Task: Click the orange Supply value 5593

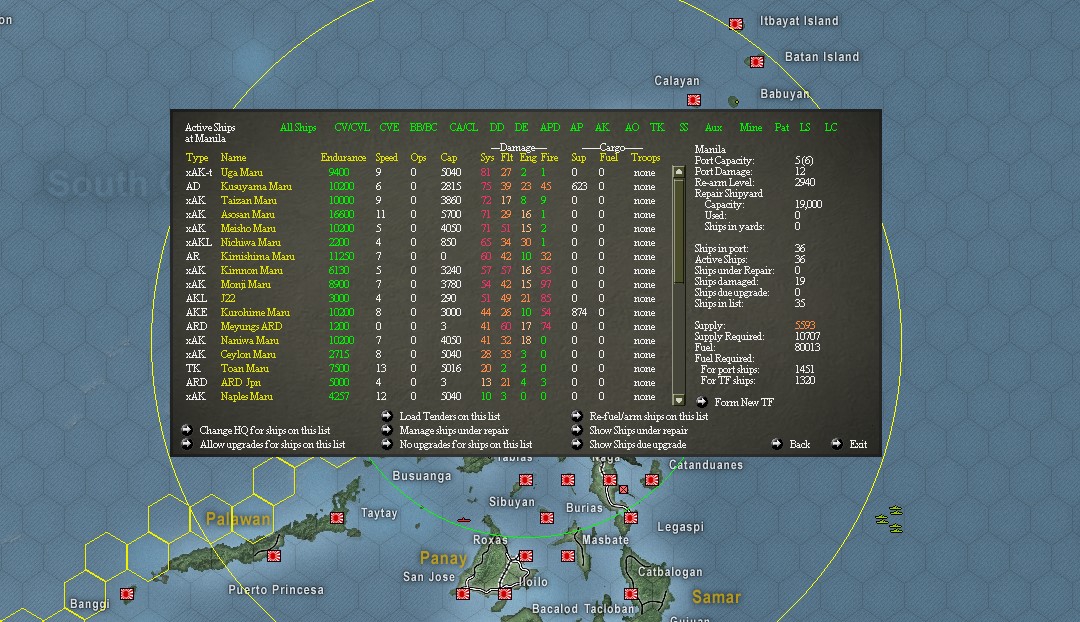Action: 804,326
